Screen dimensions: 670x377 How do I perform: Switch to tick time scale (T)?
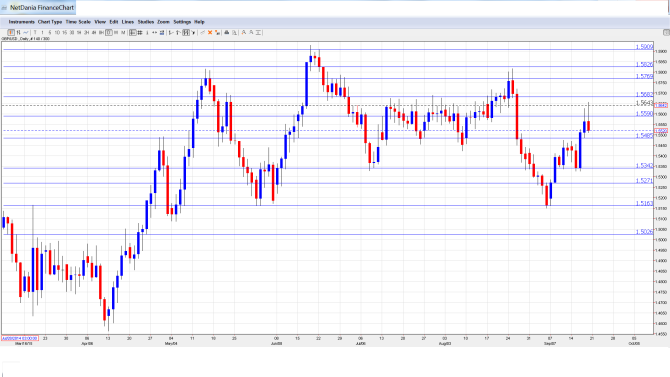(35, 32)
